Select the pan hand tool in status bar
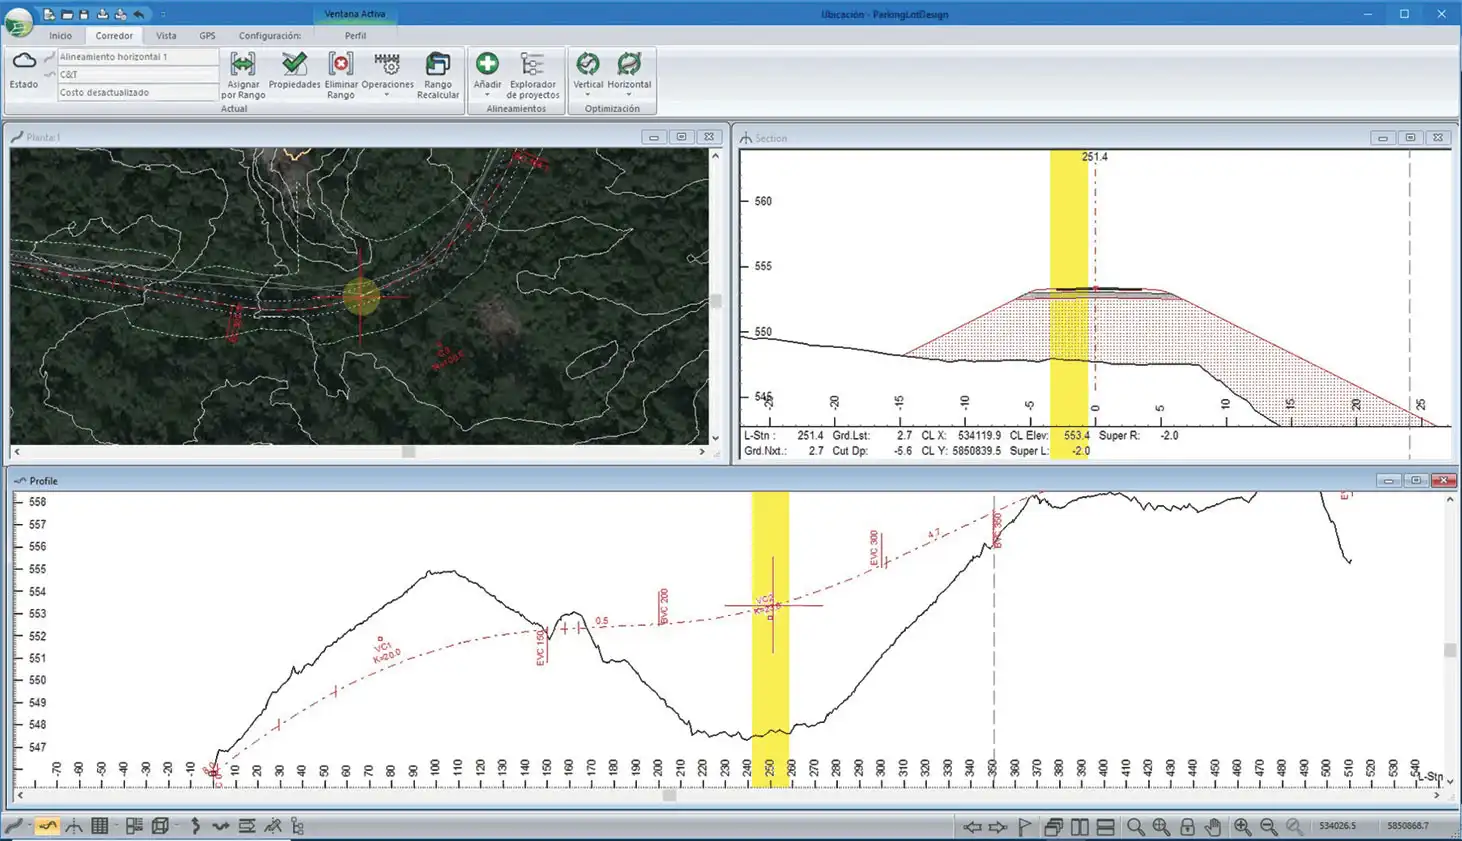 pos(1213,826)
